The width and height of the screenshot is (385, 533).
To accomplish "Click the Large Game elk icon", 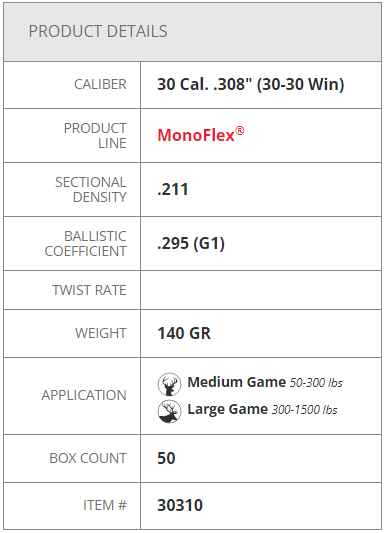I will [169, 411].
